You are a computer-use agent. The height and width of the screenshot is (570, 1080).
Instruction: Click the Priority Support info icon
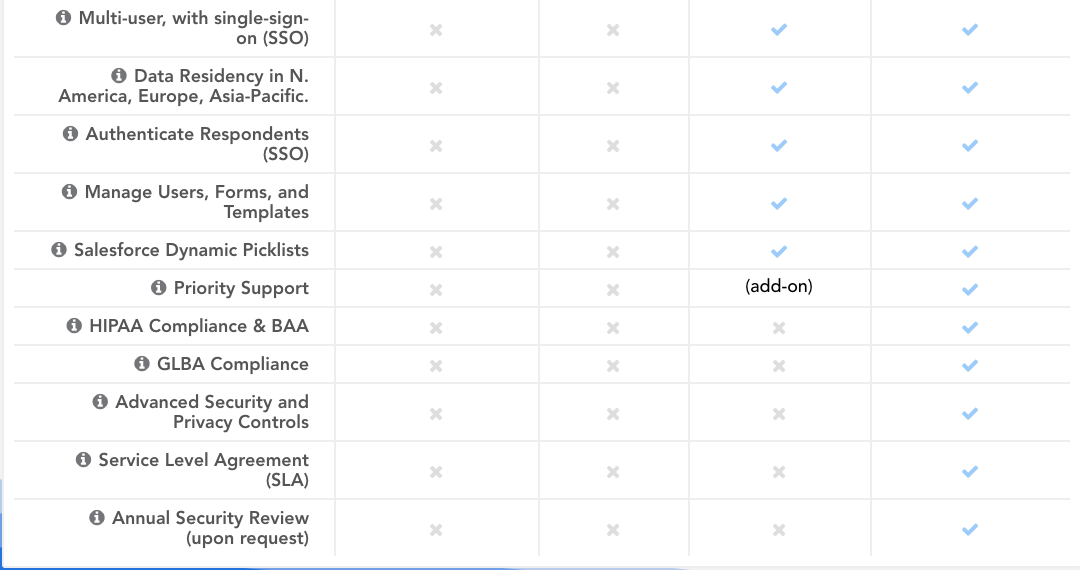[158, 288]
